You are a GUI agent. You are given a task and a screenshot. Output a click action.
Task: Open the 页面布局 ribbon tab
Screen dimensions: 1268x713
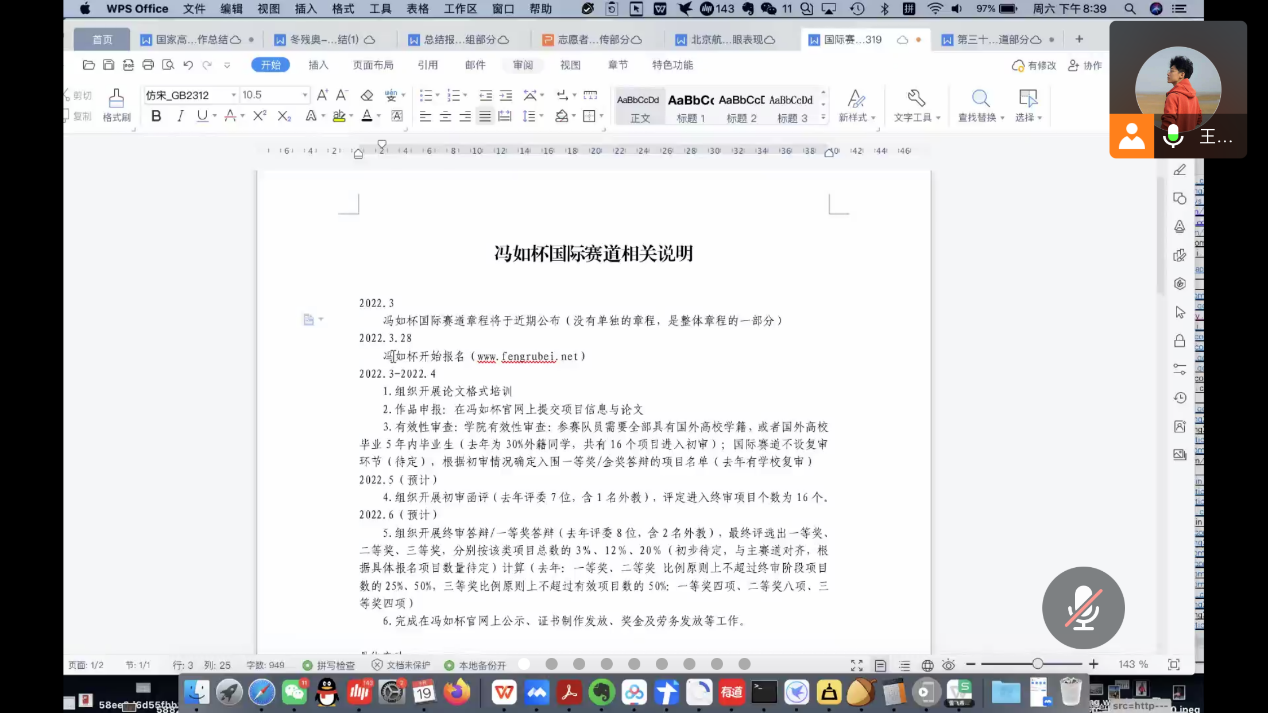click(373, 65)
